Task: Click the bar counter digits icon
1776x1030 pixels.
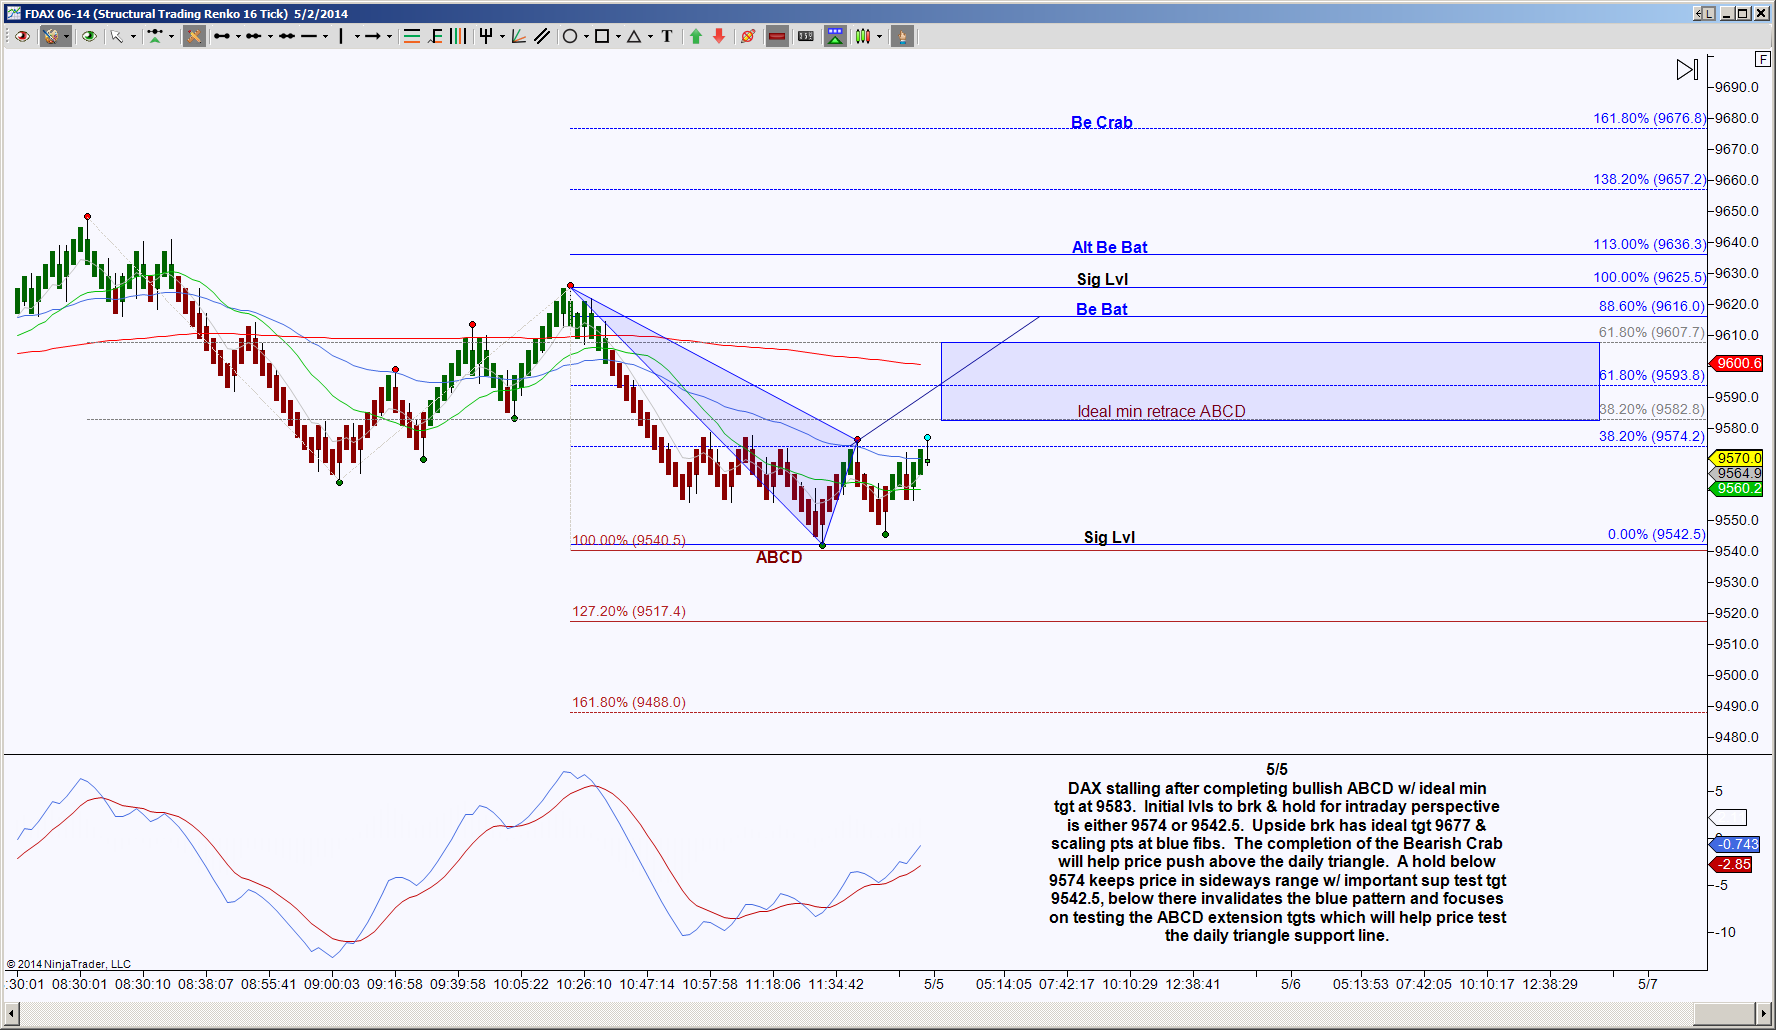Action: [x=806, y=36]
